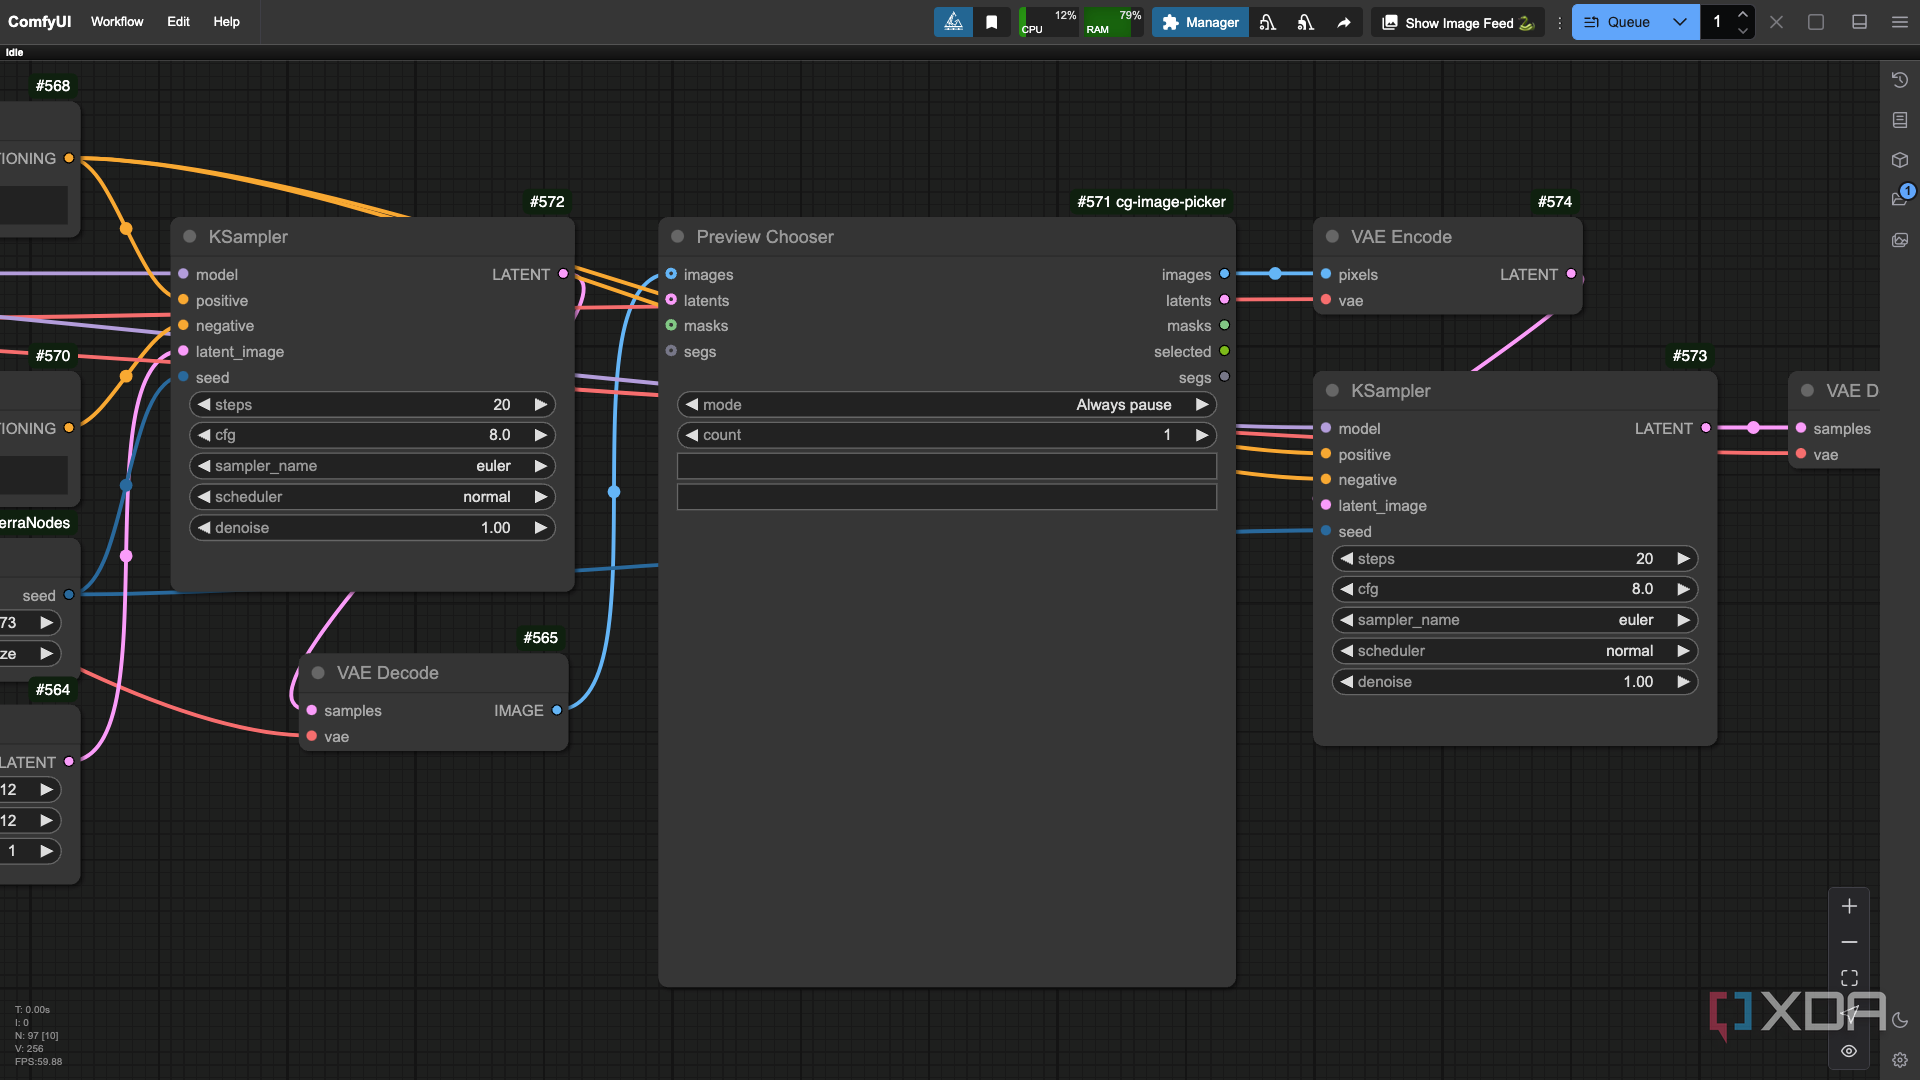Open sampler_name euler selector in KSampler #572
The image size is (1920, 1080).
coord(372,466)
